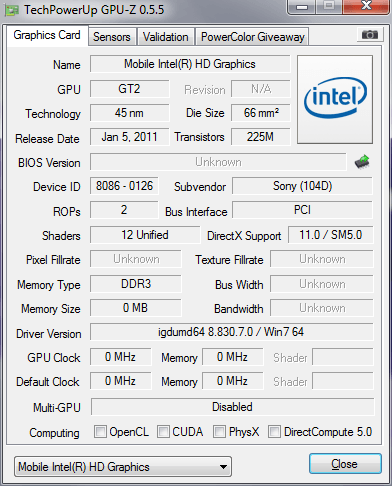Click the camera screenshot icon
This screenshot has width=392, height=486.
pyautogui.click(x=369, y=34)
